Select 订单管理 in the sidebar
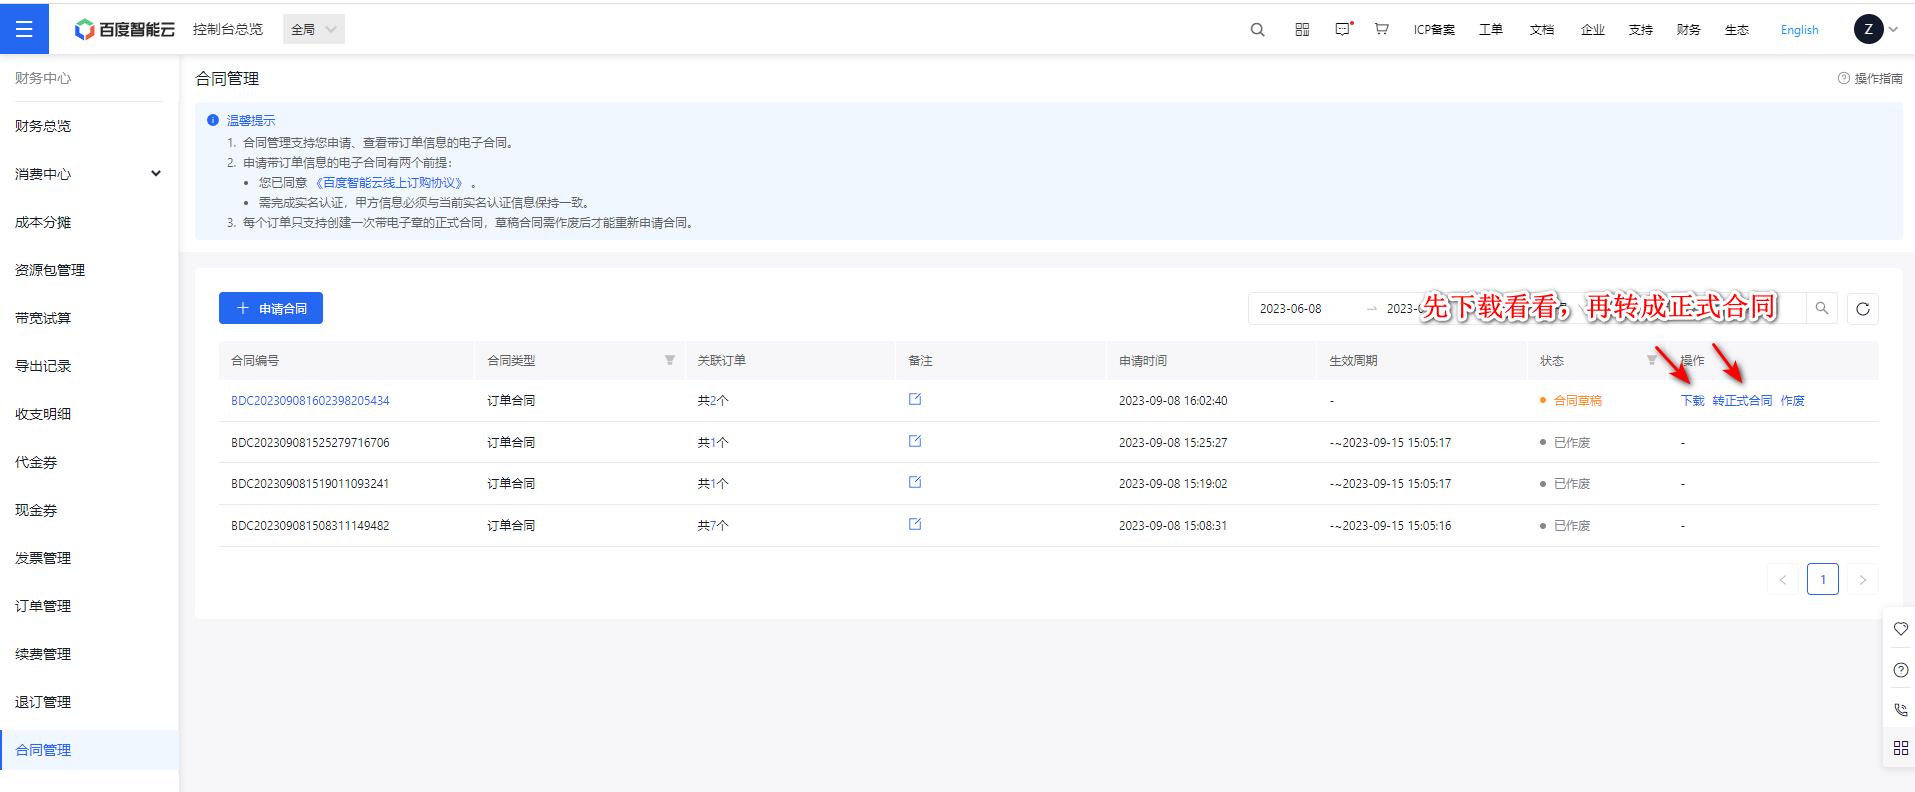Screen dimensions: 1915x792 [x=43, y=606]
